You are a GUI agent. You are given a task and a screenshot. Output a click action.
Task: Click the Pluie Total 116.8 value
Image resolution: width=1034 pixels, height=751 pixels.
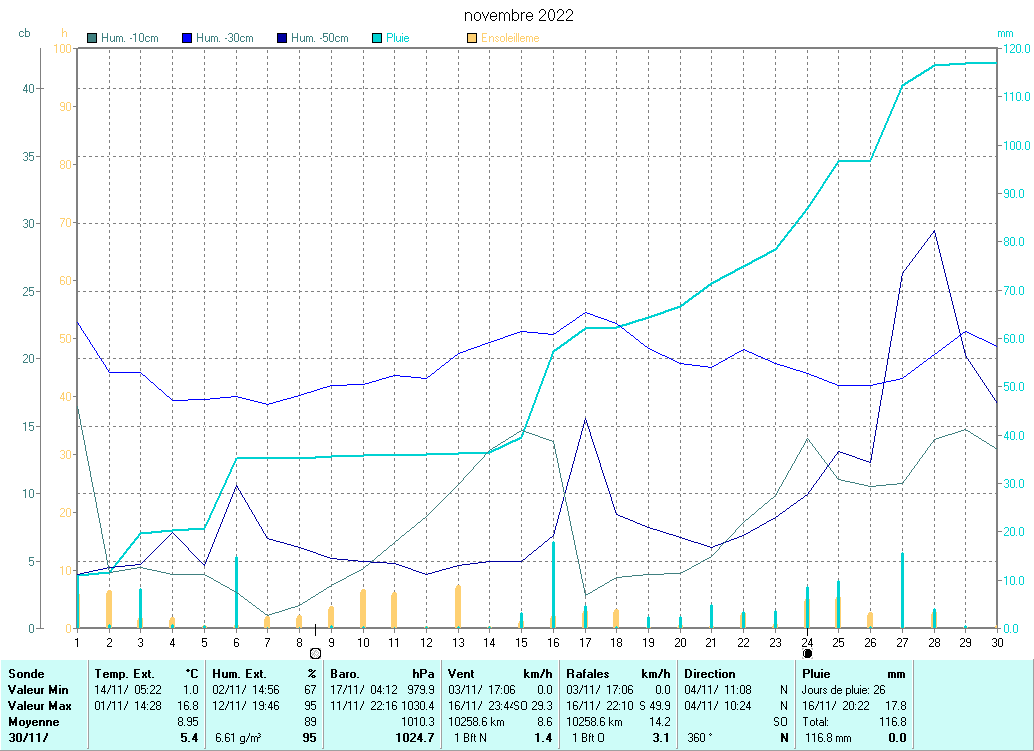892,721
